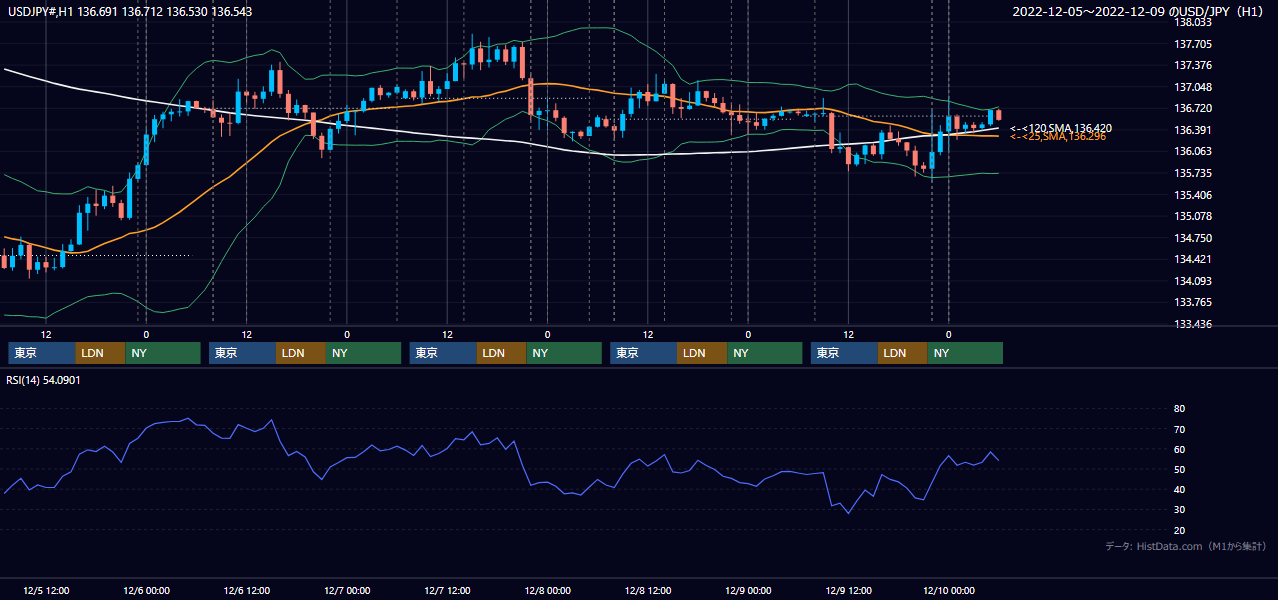Click the 136.720 price axis label
The width and height of the screenshot is (1278, 600).
point(1192,108)
